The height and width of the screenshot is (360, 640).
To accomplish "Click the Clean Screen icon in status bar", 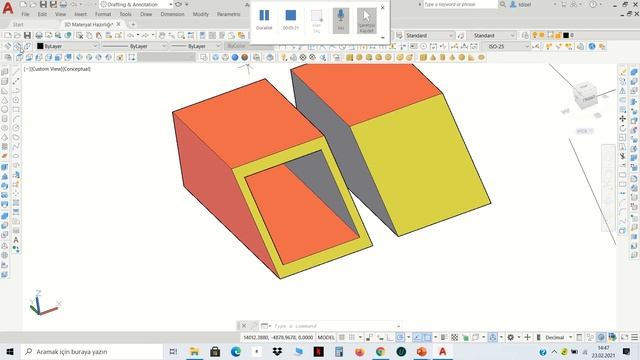I will [624, 337].
